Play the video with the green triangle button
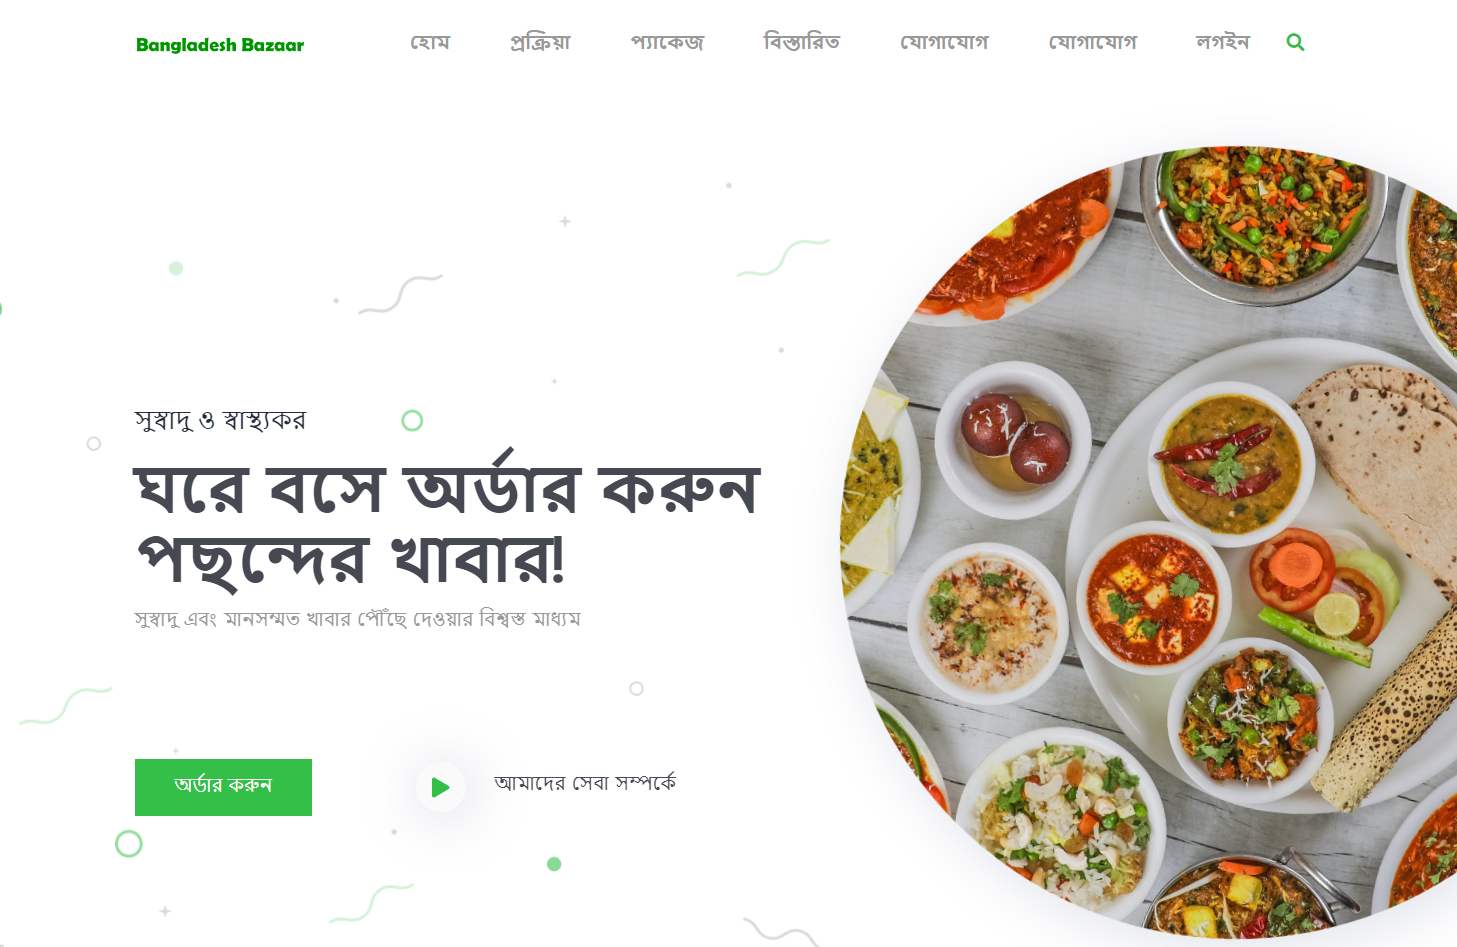Screen dimensions: 1457x947 pos(440,787)
